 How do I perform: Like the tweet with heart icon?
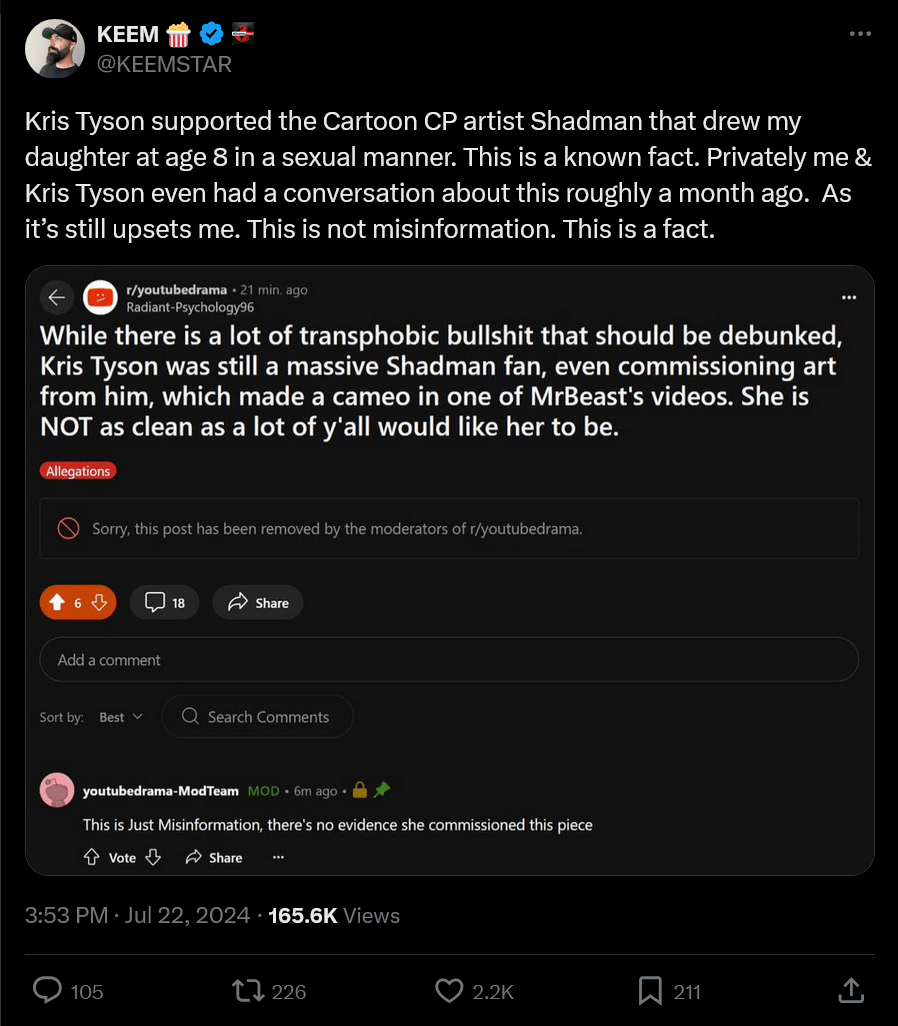point(449,990)
